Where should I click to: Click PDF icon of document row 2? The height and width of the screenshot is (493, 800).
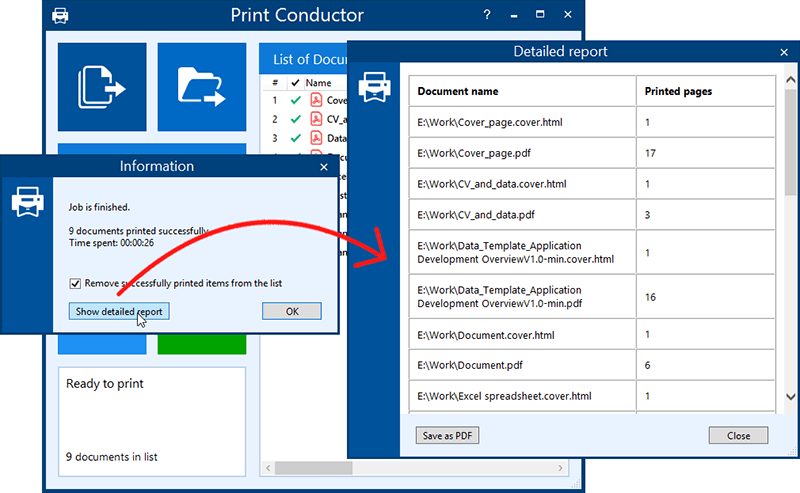[316, 119]
